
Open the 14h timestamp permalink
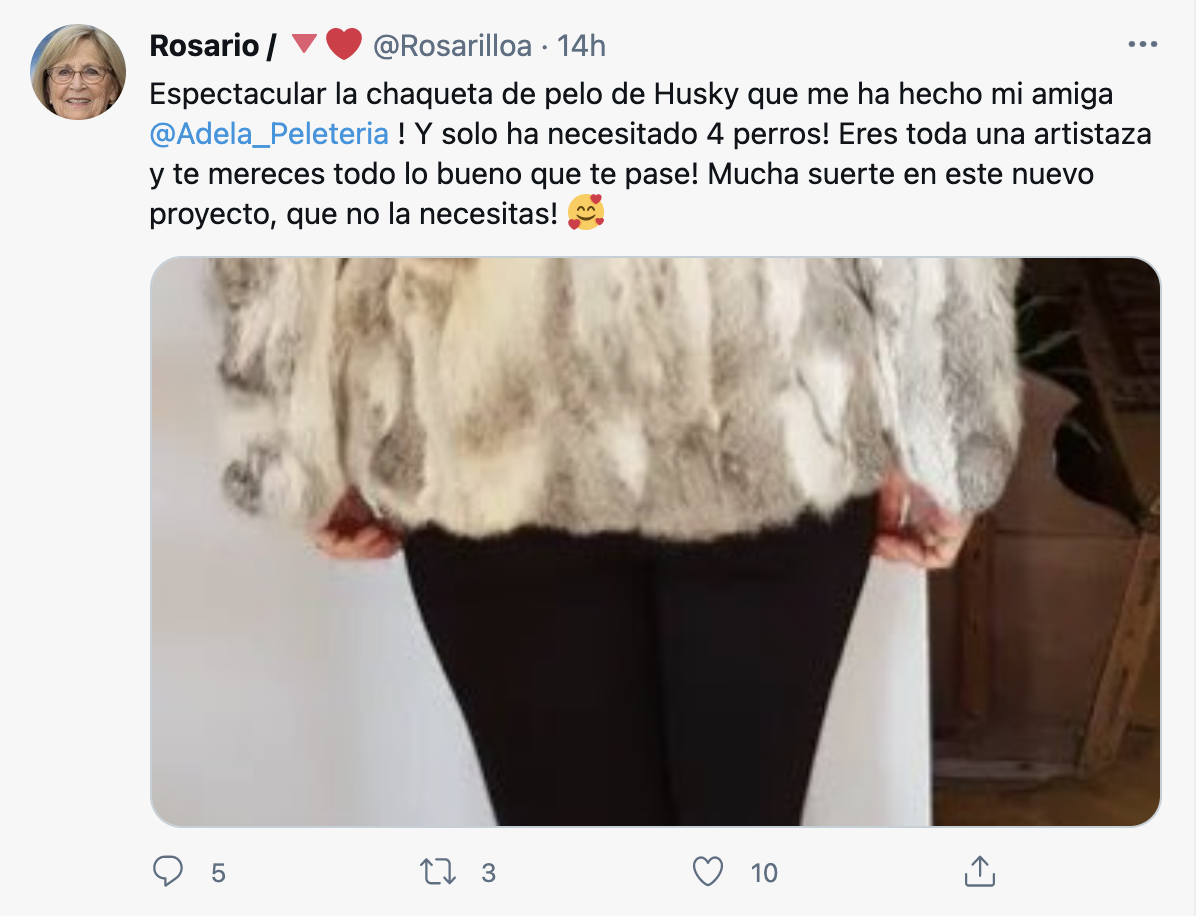pos(581,46)
